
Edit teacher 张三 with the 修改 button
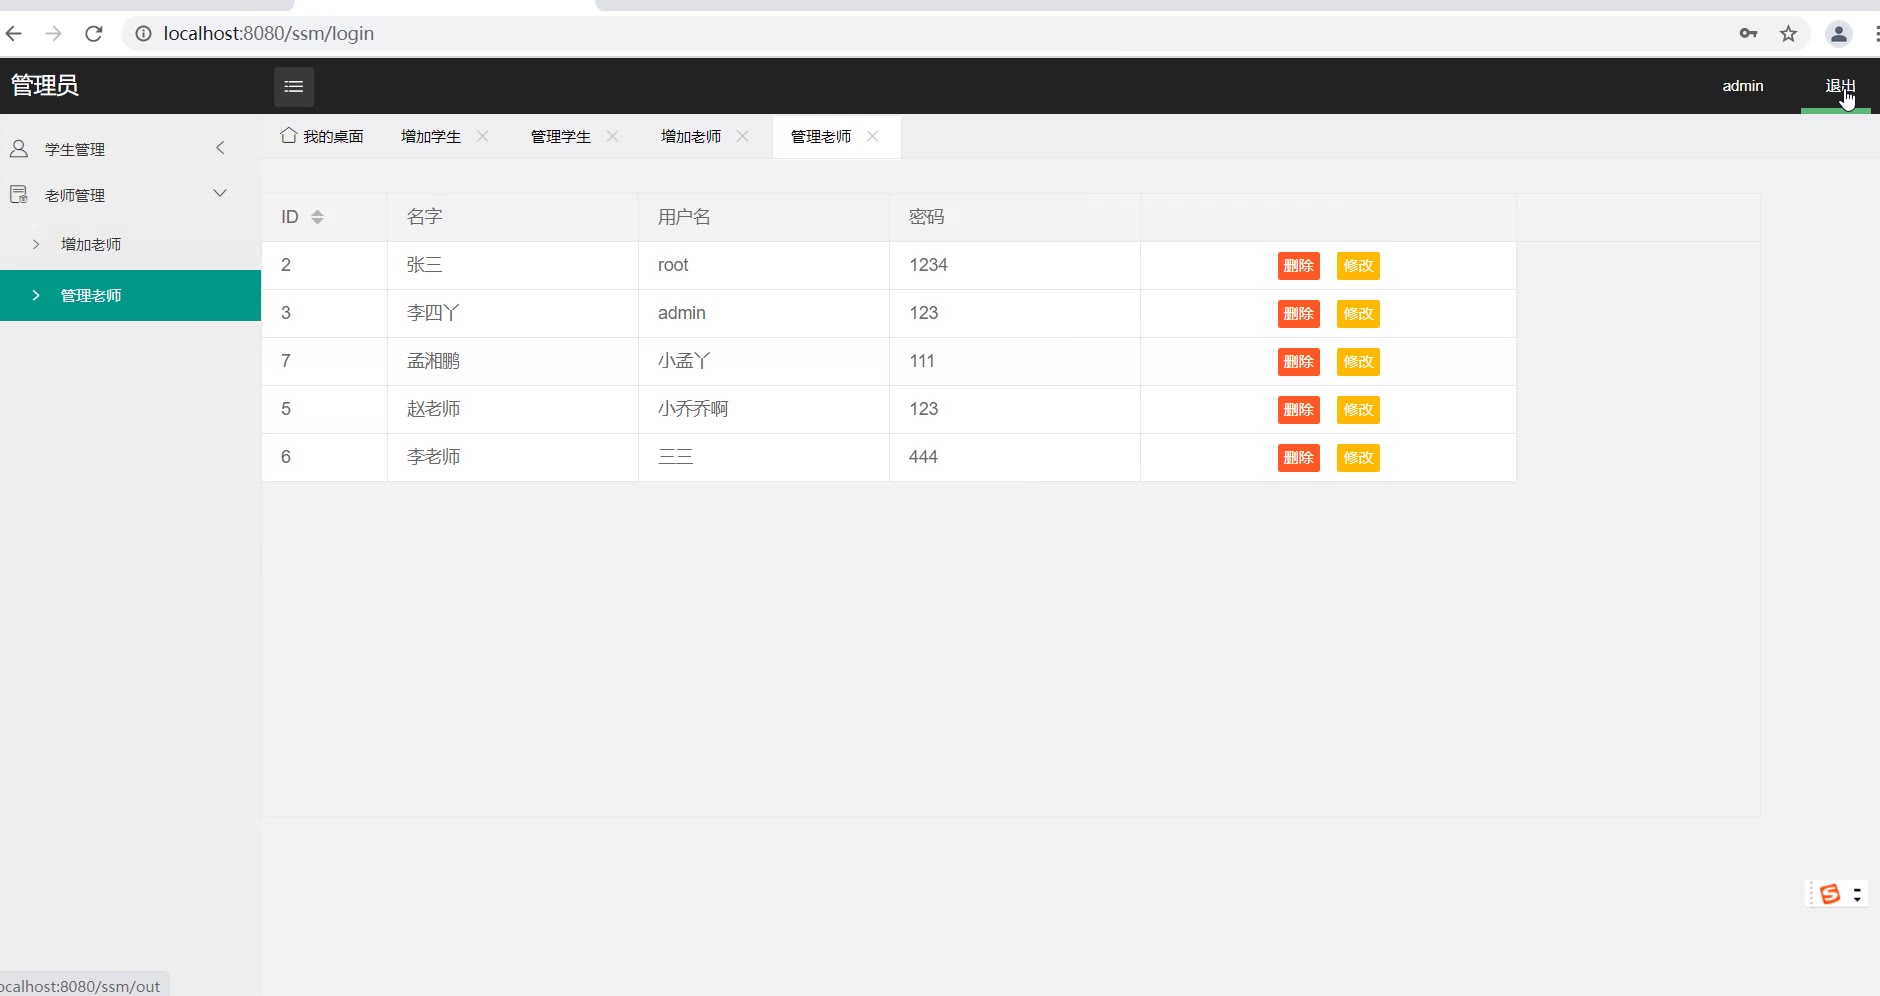(x=1358, y=266)
